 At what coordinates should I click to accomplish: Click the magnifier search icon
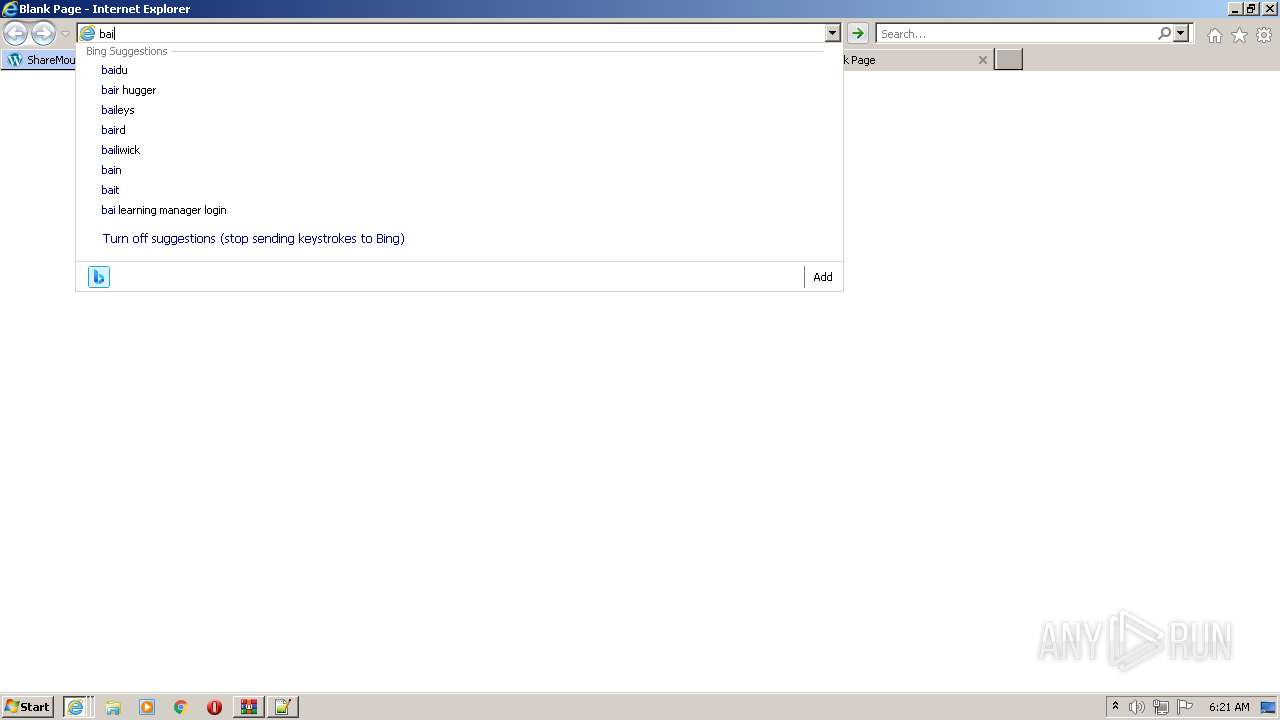(x=1164, y=34)
